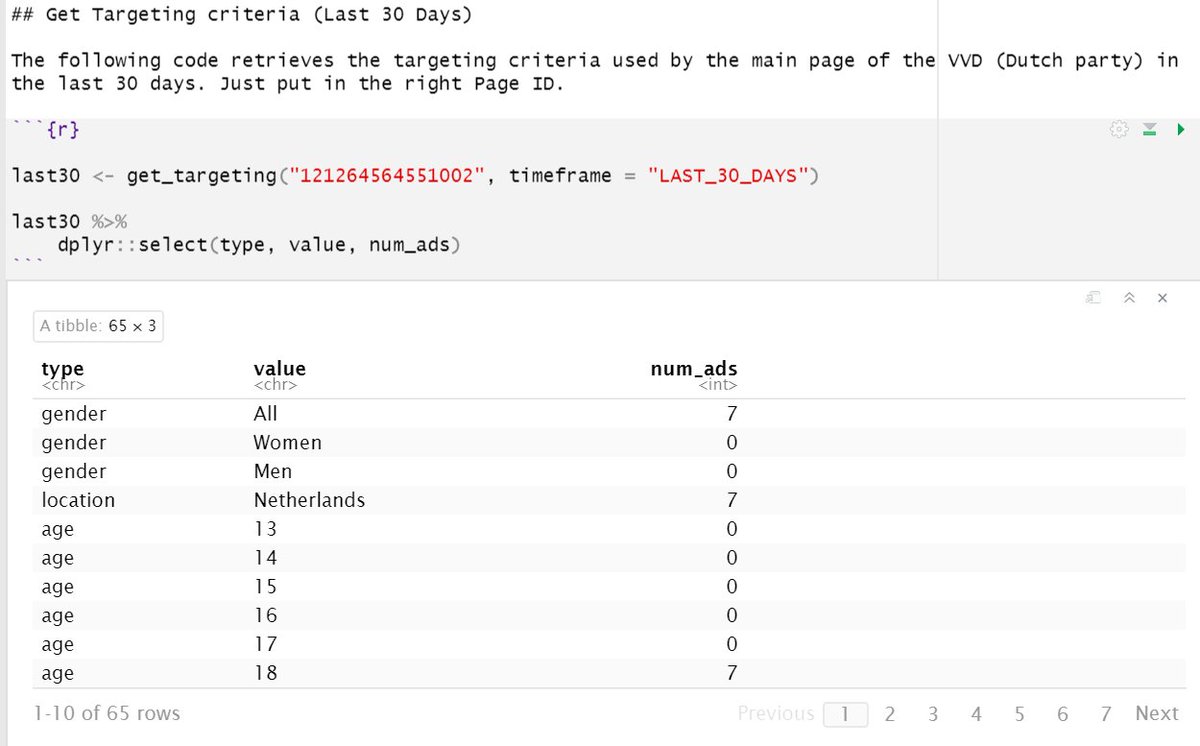Click num_ads value in the Netherlands row
This screenshot has height=746, width=1200.
pyautogui.click(x=732, y=500)
